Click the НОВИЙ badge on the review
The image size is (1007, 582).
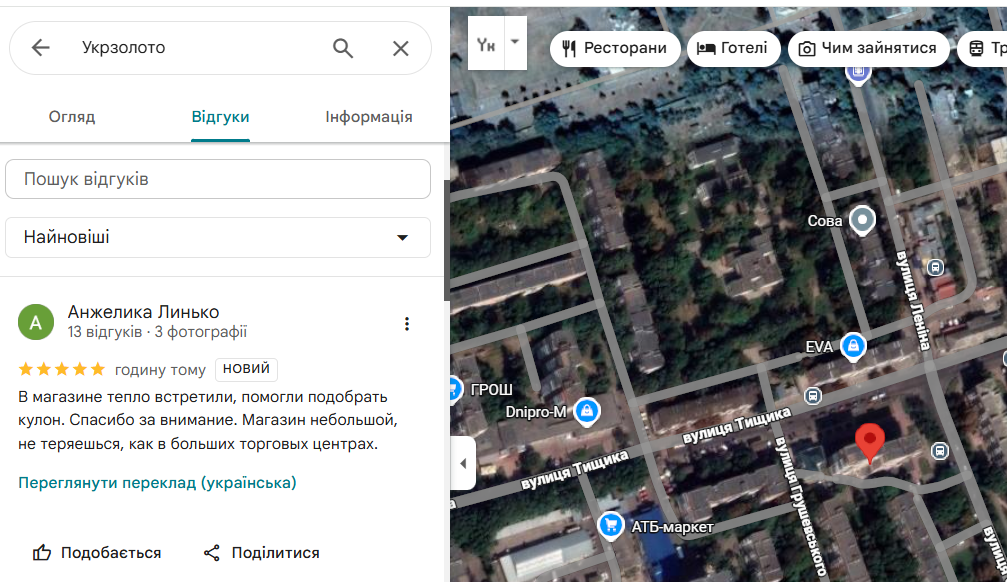(246, 369)
